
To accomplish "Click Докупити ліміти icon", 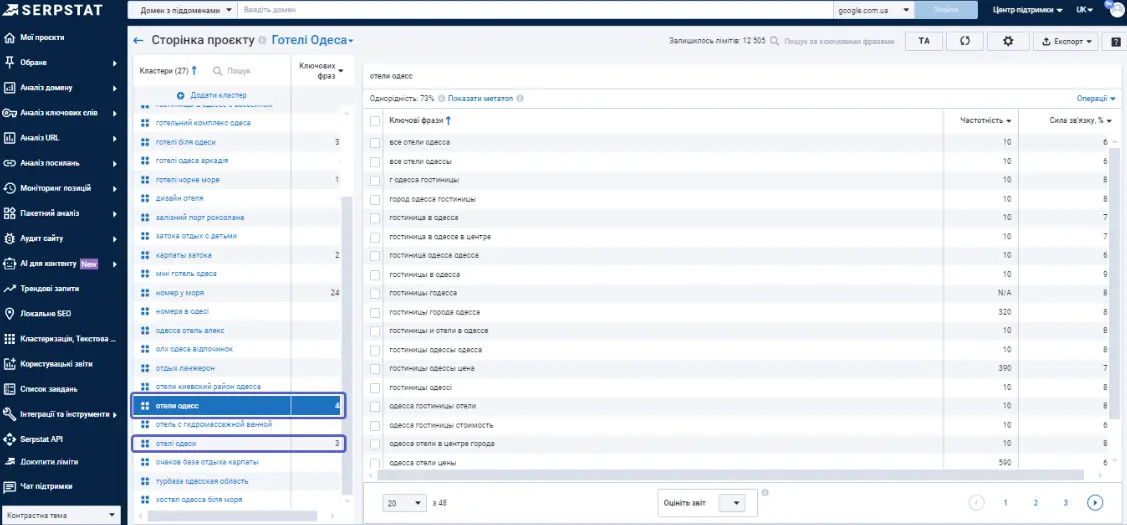I will tap(9, 462).
